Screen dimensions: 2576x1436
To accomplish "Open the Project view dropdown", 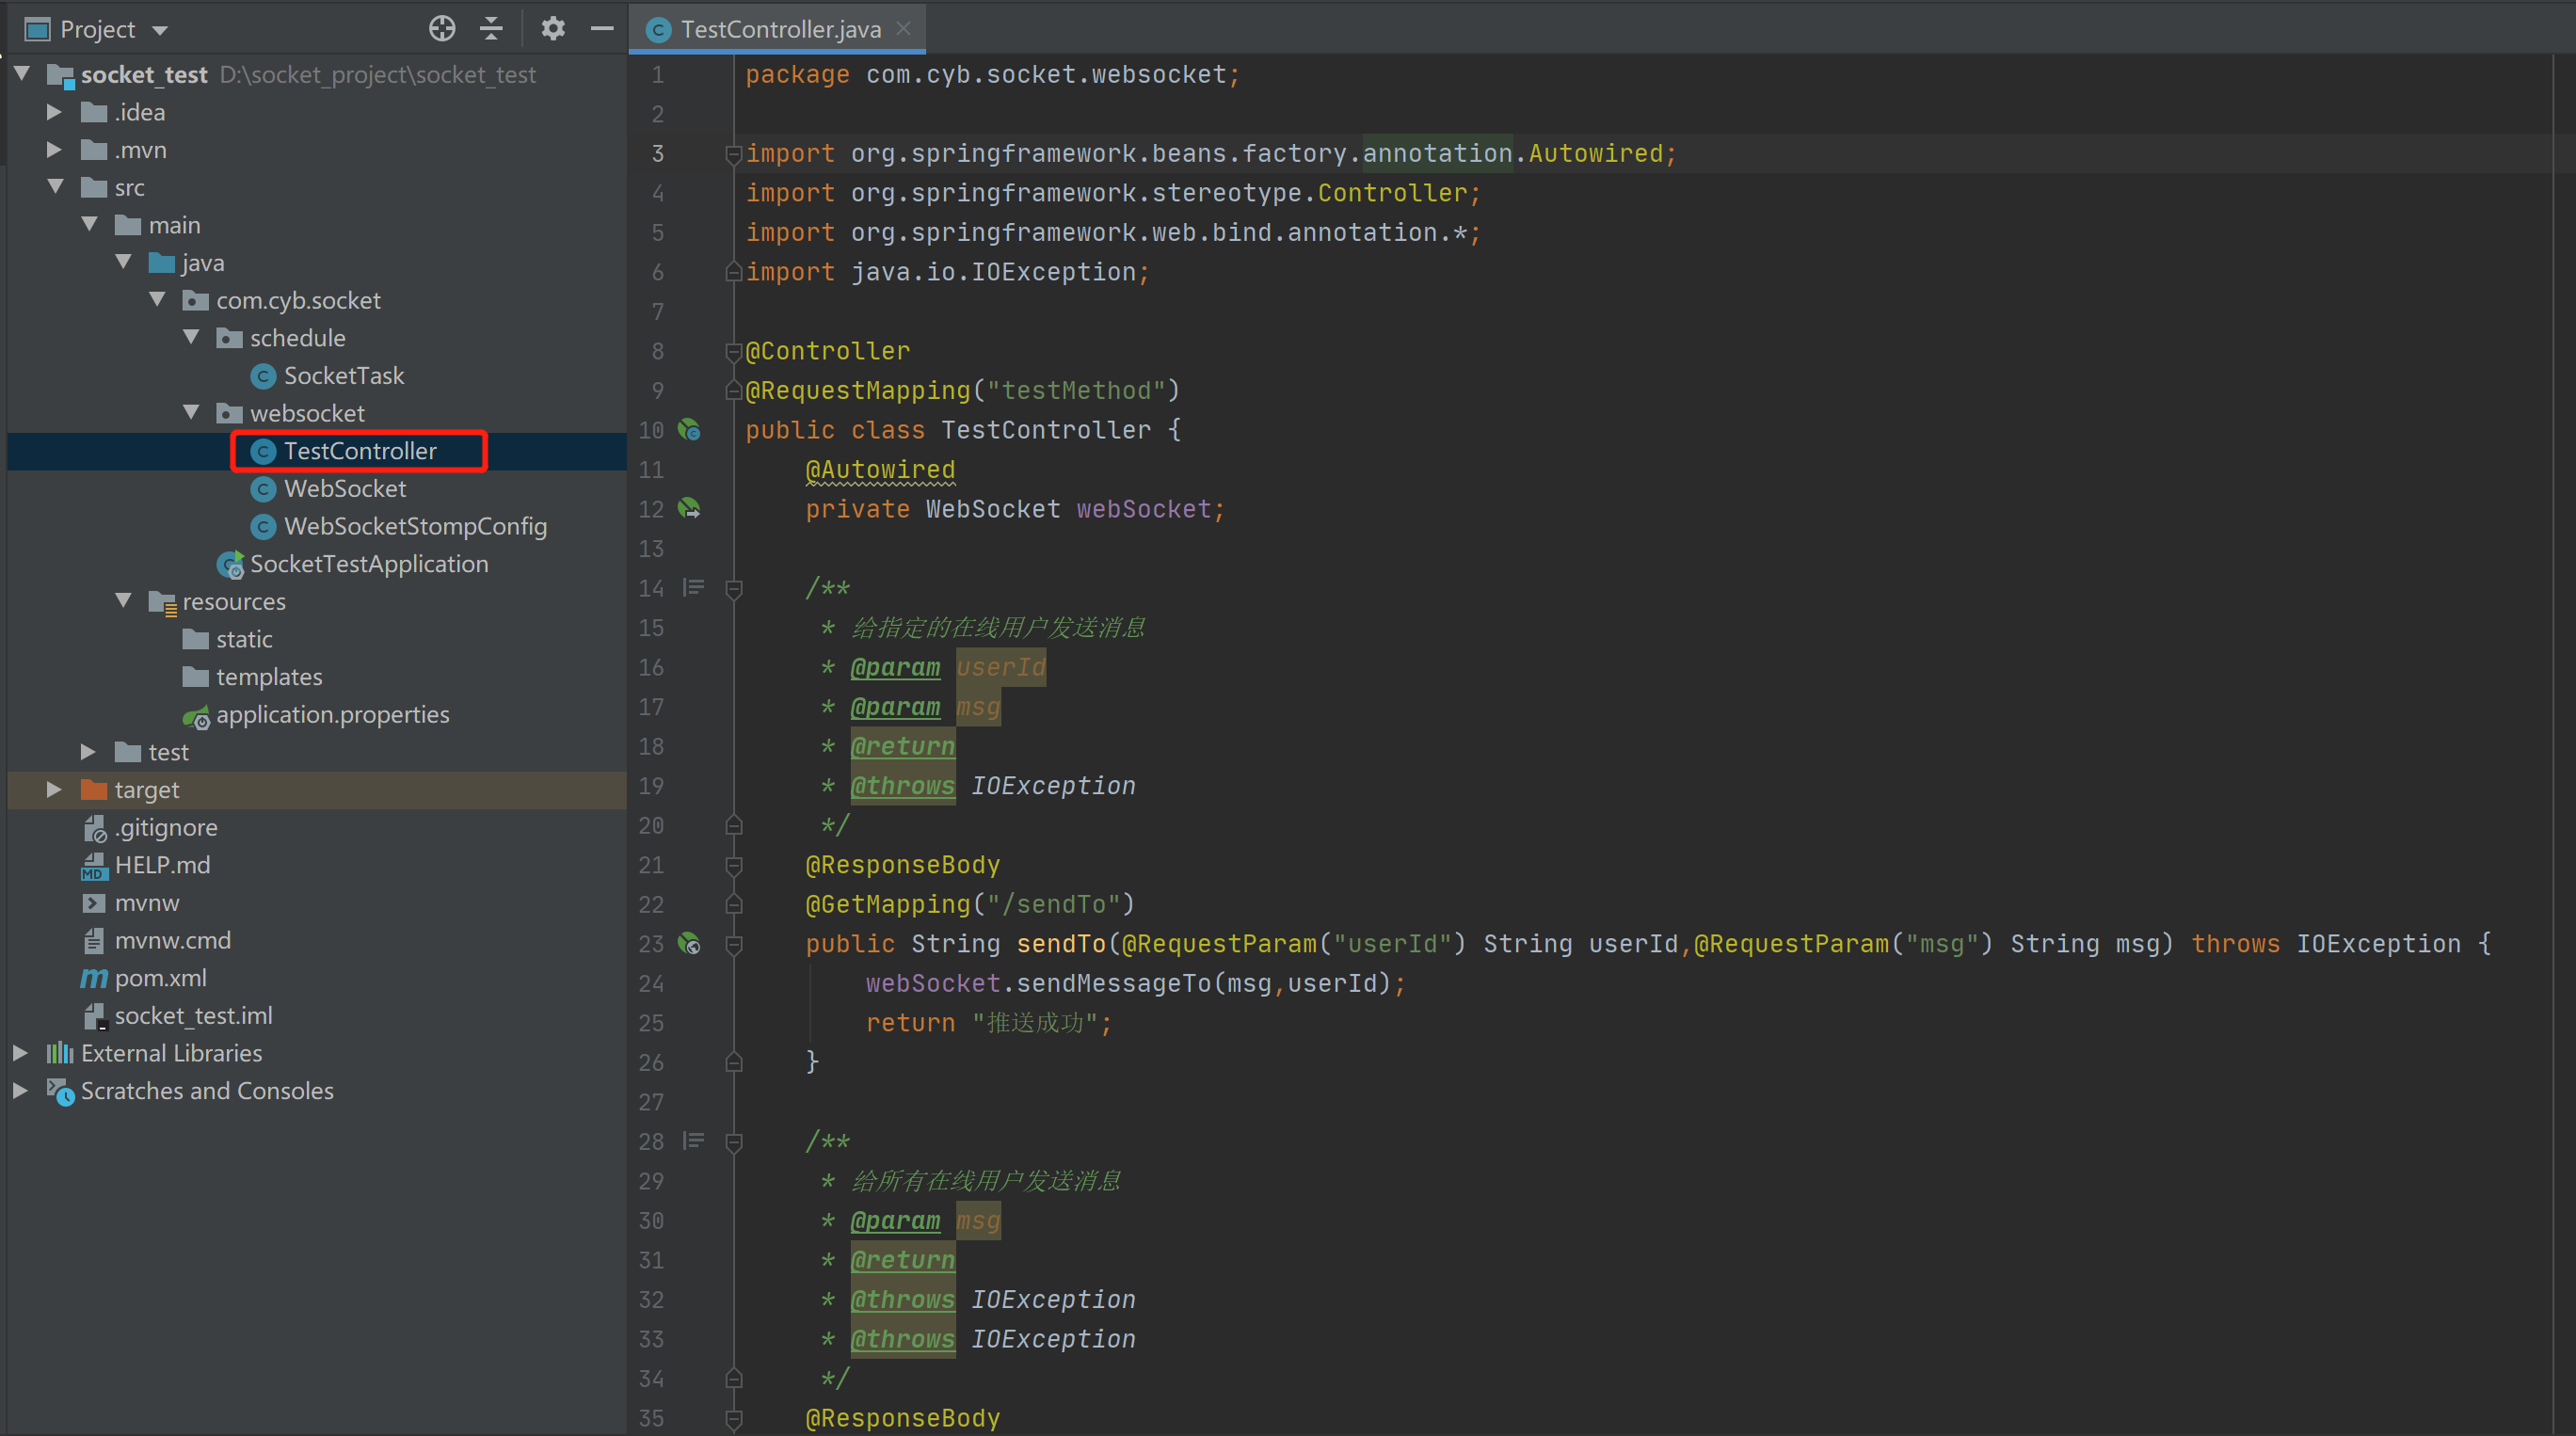I will tap(162, 29).
